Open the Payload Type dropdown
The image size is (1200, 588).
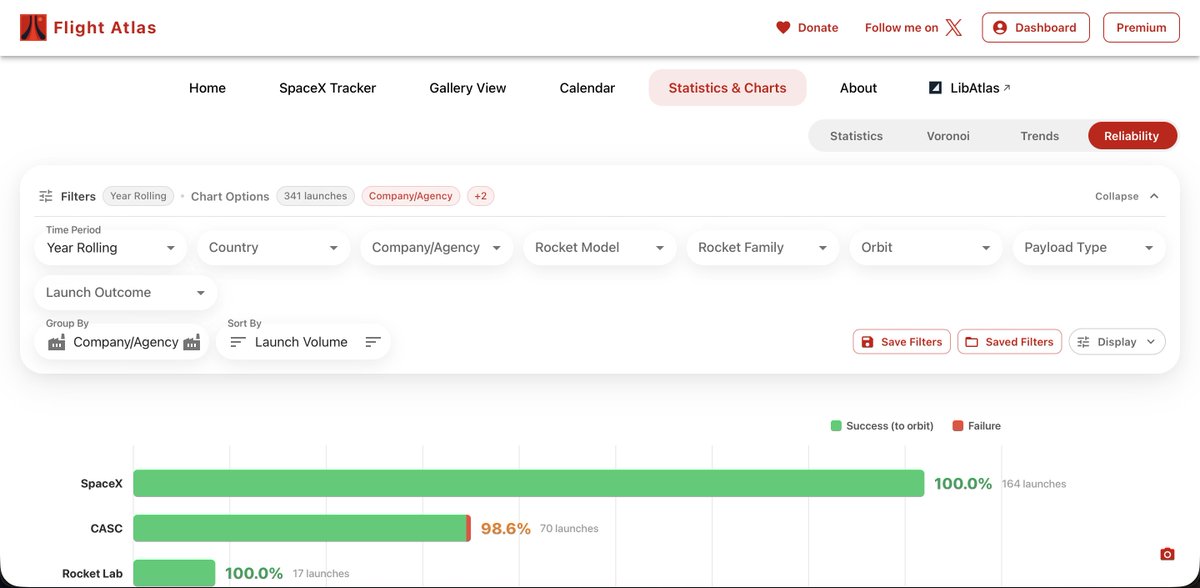(x=1089, y=247)
